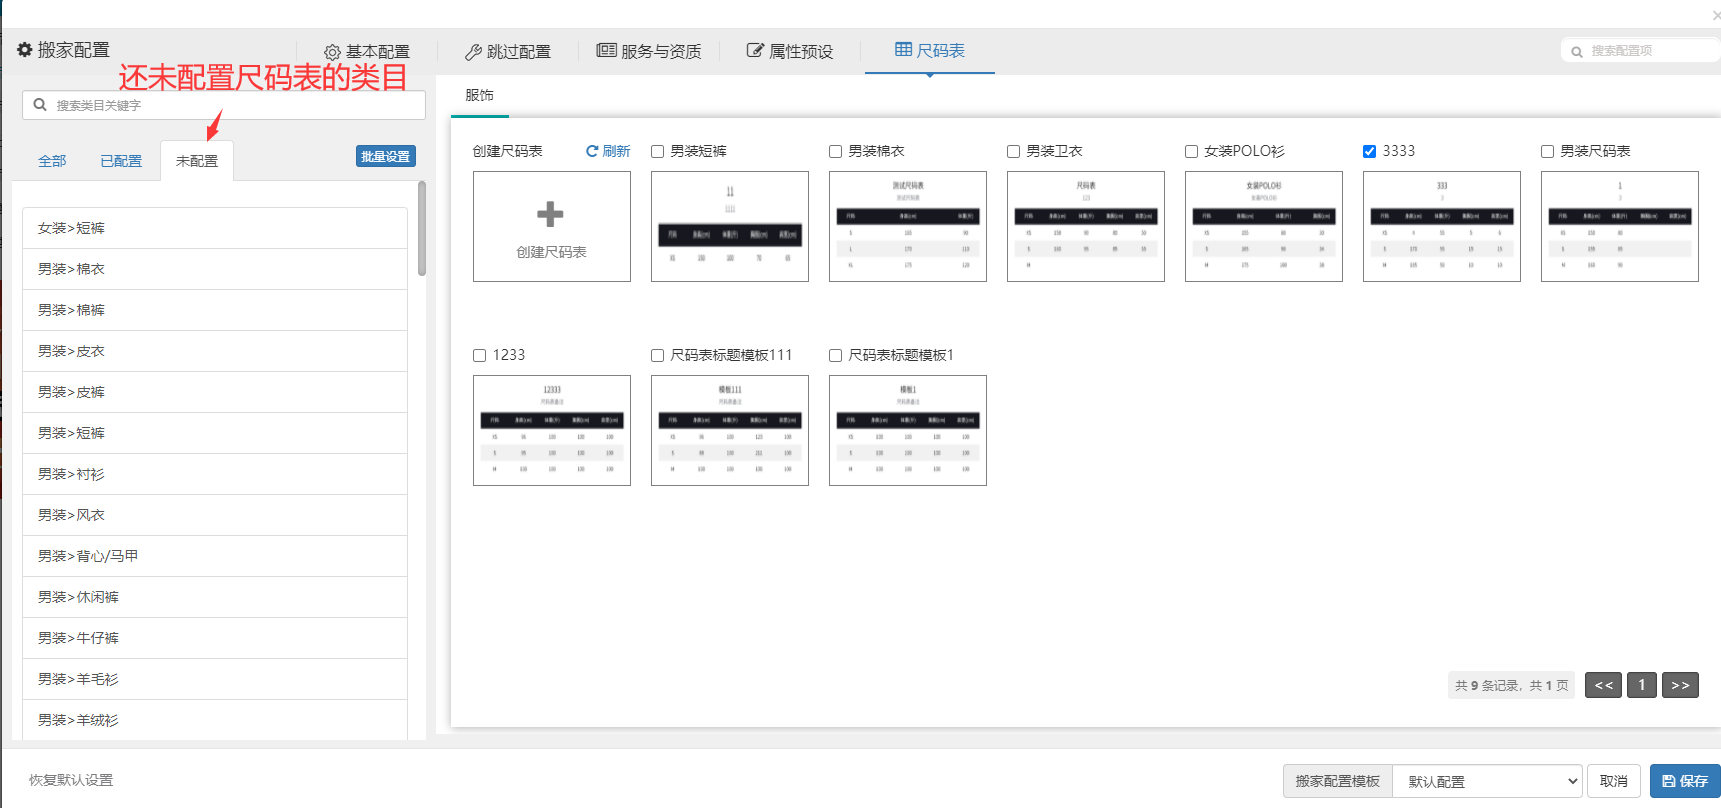
Task: Uncheck the 3333 size chart checkbox
Action: [1370, 152]
